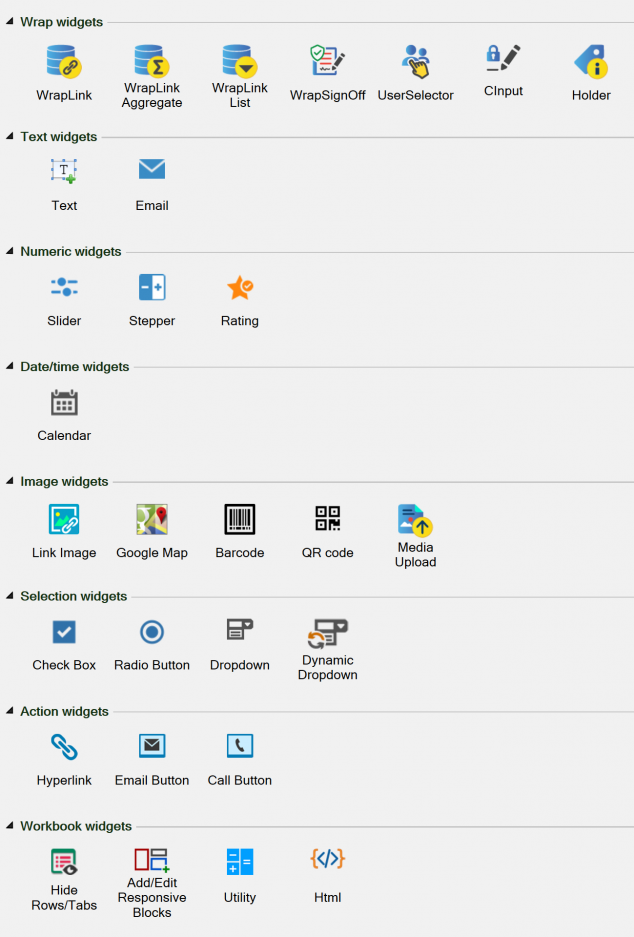Choose the Slider numeric widget
This screenshot has width=634, height=937.
pos(64,288)
